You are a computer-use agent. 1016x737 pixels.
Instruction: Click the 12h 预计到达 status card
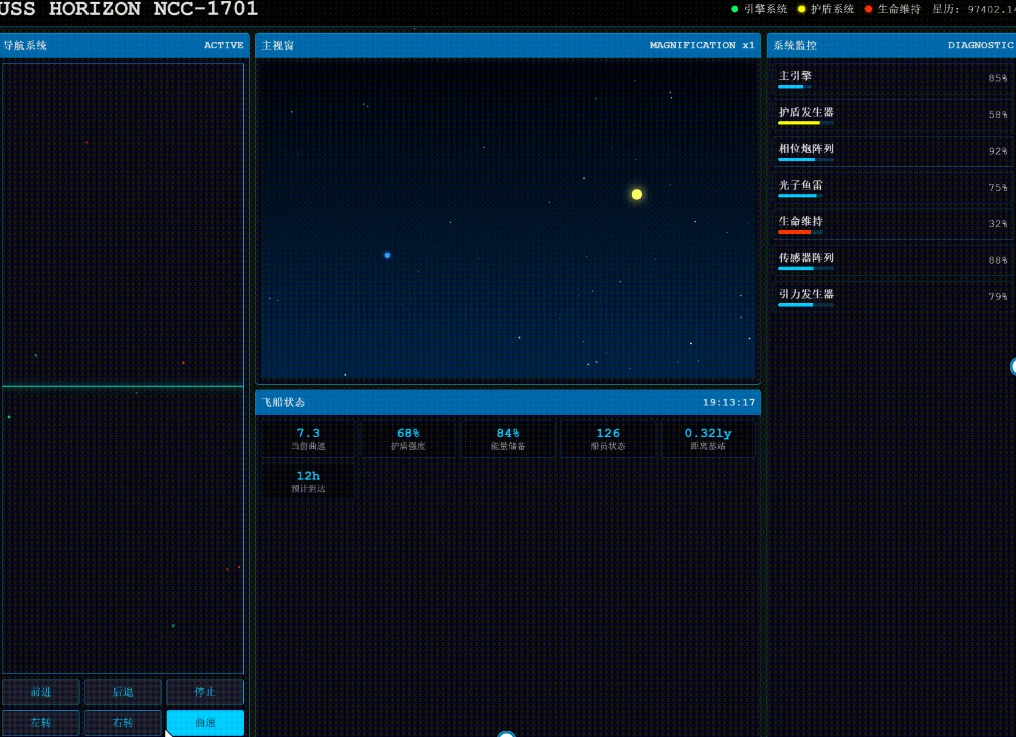[x=308, y=481]
